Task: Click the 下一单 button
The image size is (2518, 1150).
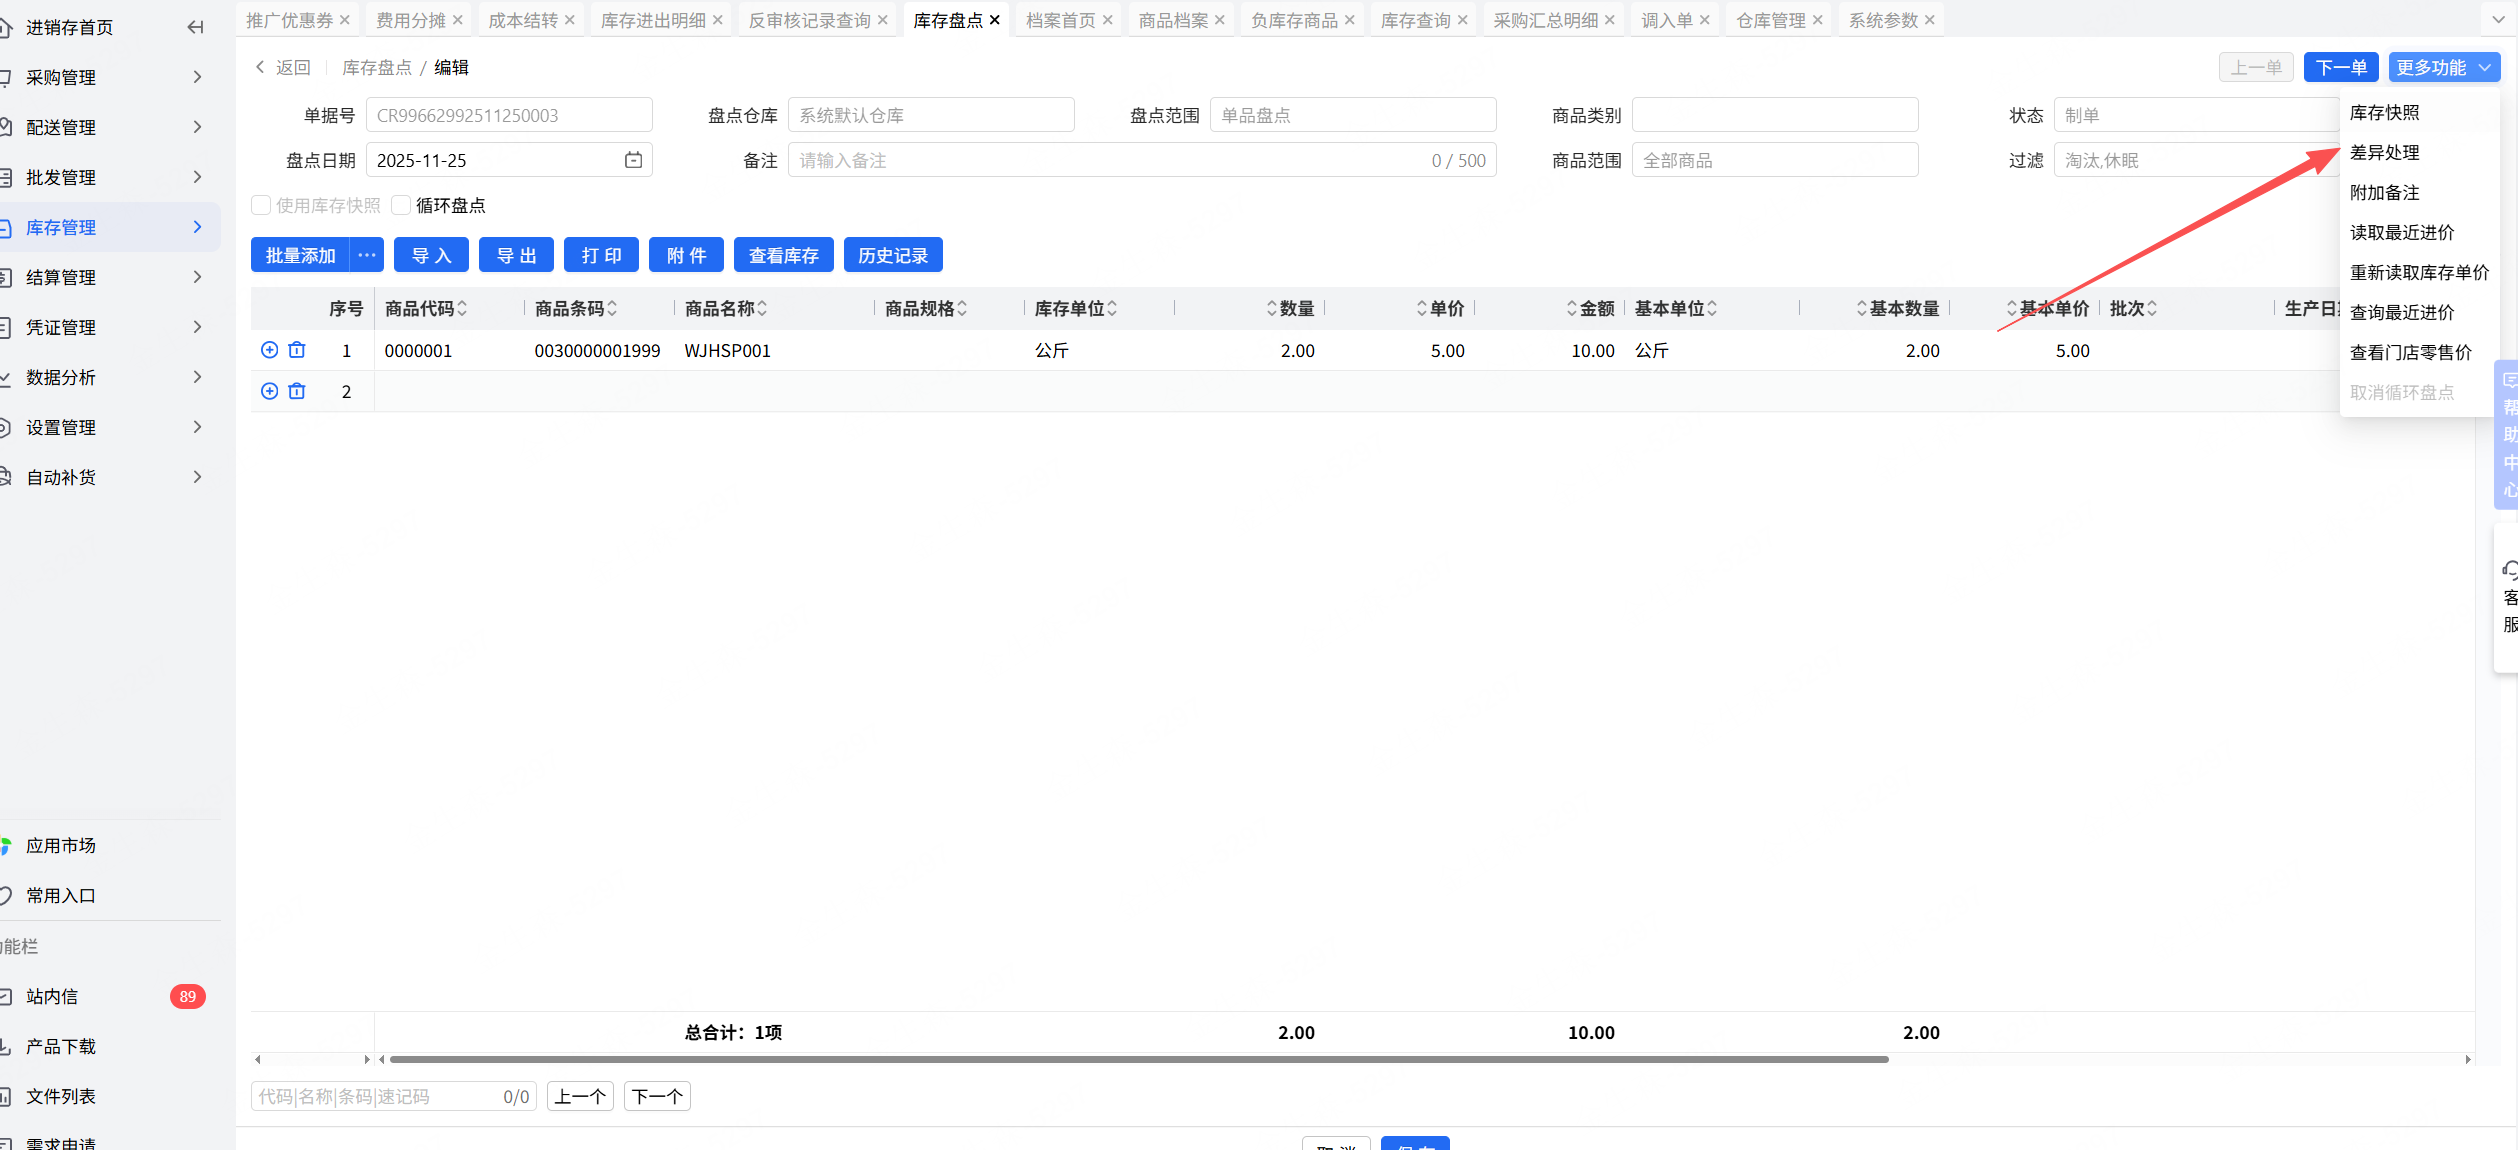Action: (2340, 67)
